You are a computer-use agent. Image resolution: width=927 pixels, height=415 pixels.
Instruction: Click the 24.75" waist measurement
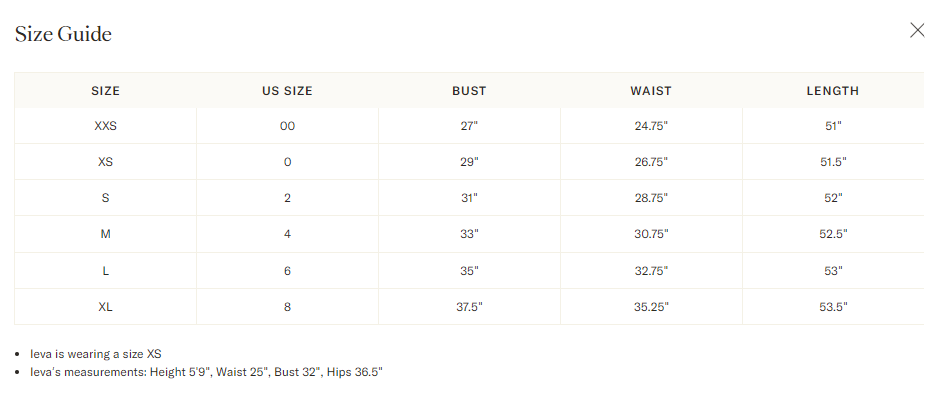[x=651, y=126]
